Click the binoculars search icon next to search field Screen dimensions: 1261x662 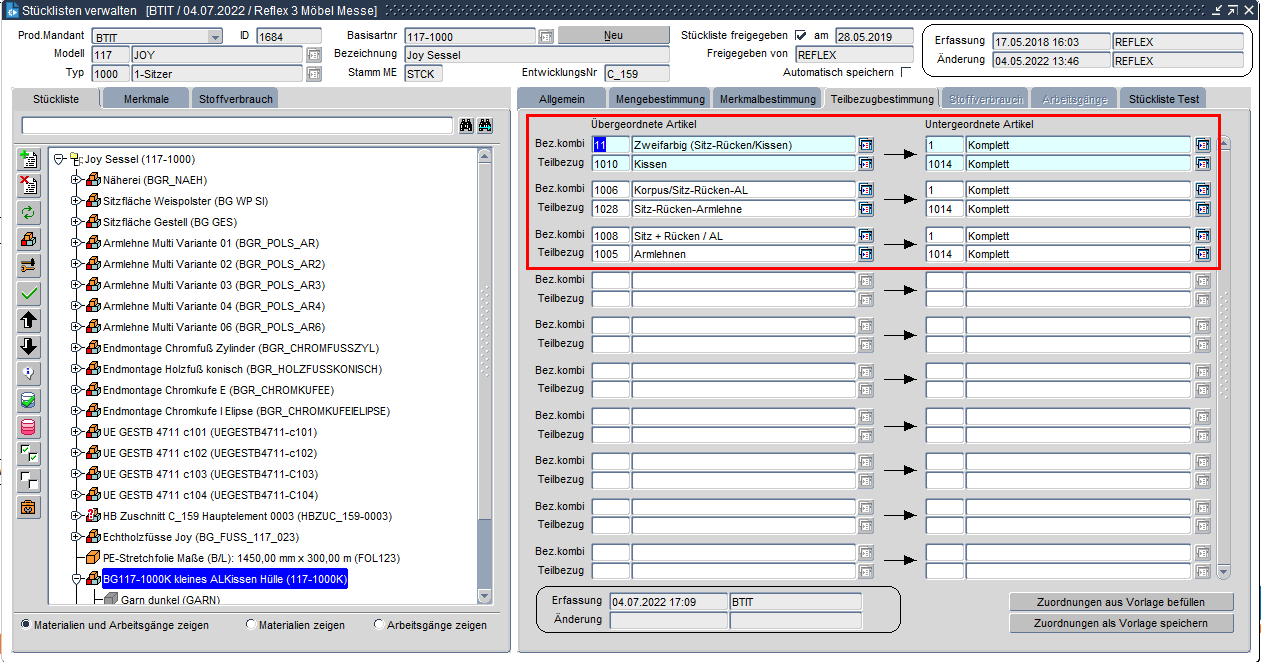point(466,126)
